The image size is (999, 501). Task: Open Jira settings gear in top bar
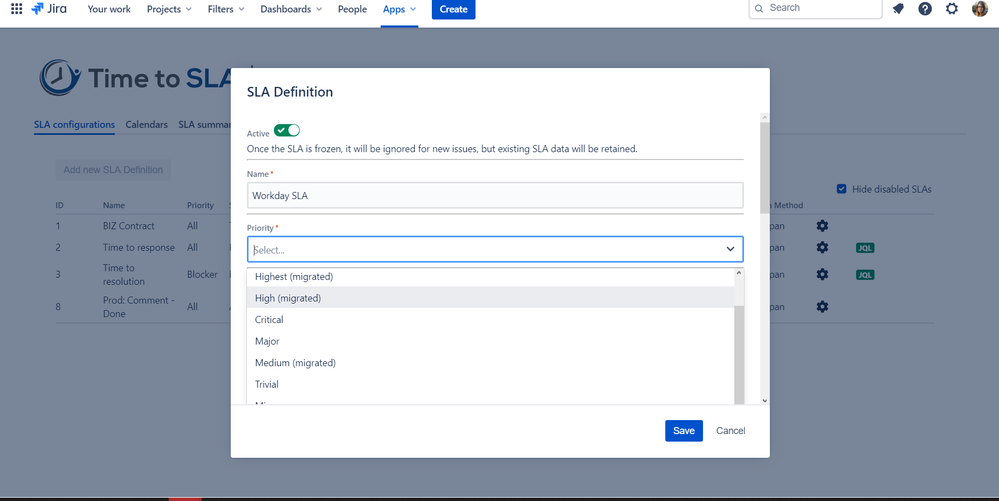952,9
